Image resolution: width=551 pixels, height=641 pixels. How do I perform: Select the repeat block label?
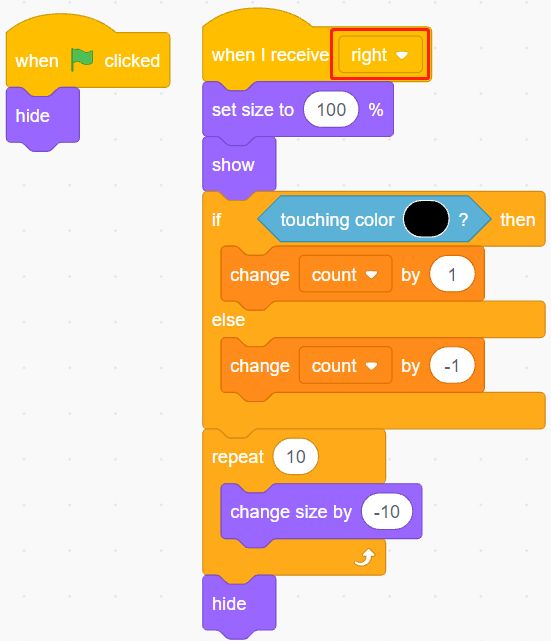[x=237, y=457]
